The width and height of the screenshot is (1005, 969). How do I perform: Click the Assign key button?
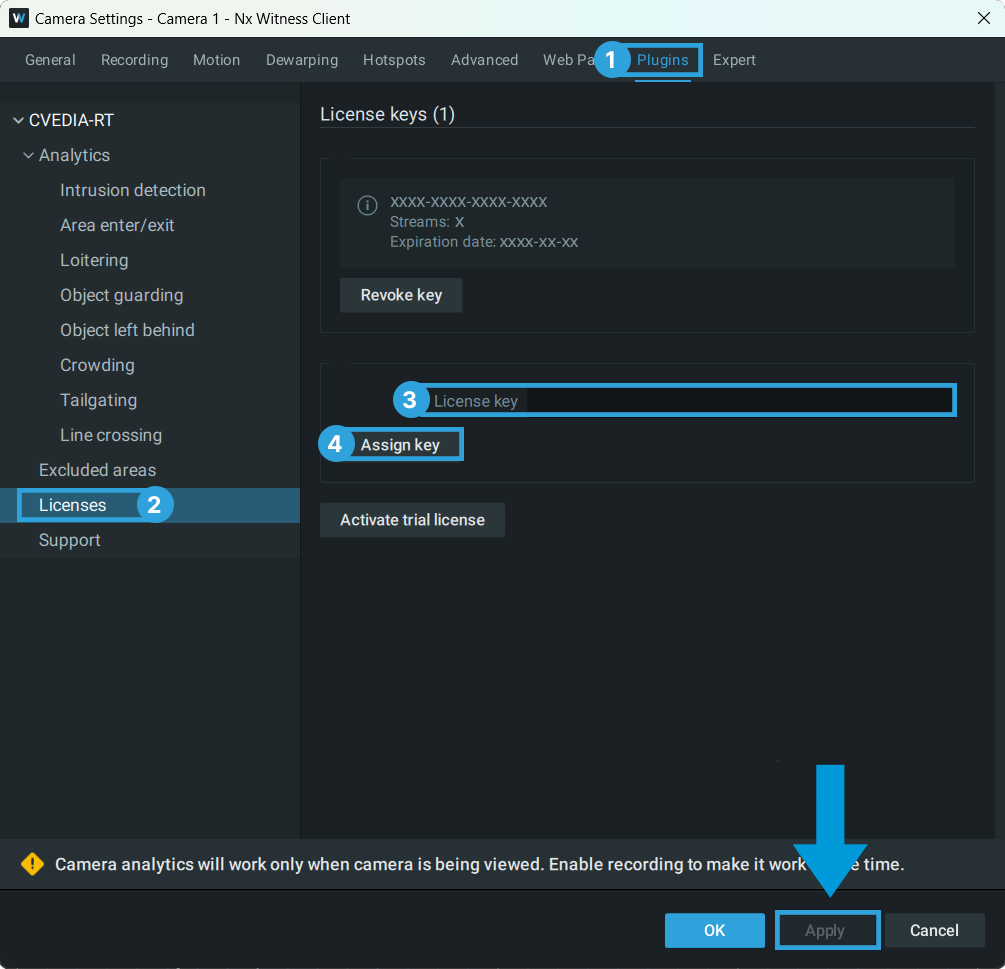coord(400,445)
